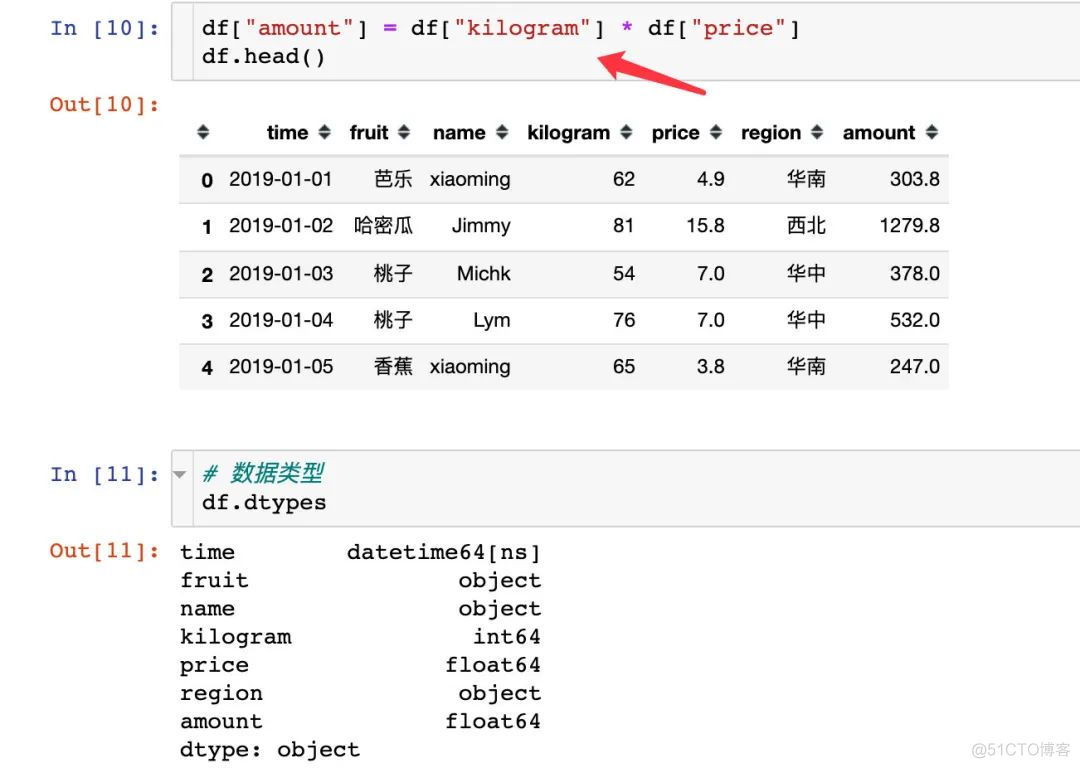The height and width of the screenshot is (768, 1080).
Task: Select amount value 303.8
Action: (915, 179)
